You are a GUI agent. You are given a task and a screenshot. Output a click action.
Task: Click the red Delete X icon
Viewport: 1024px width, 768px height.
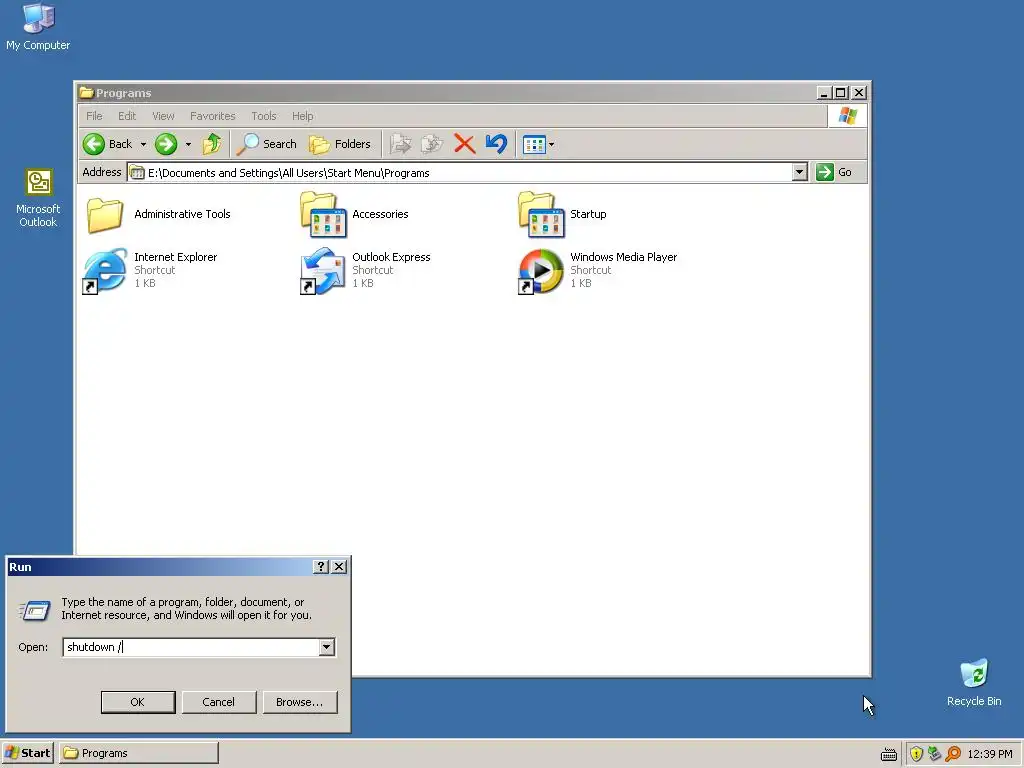(x=464, y=144)
